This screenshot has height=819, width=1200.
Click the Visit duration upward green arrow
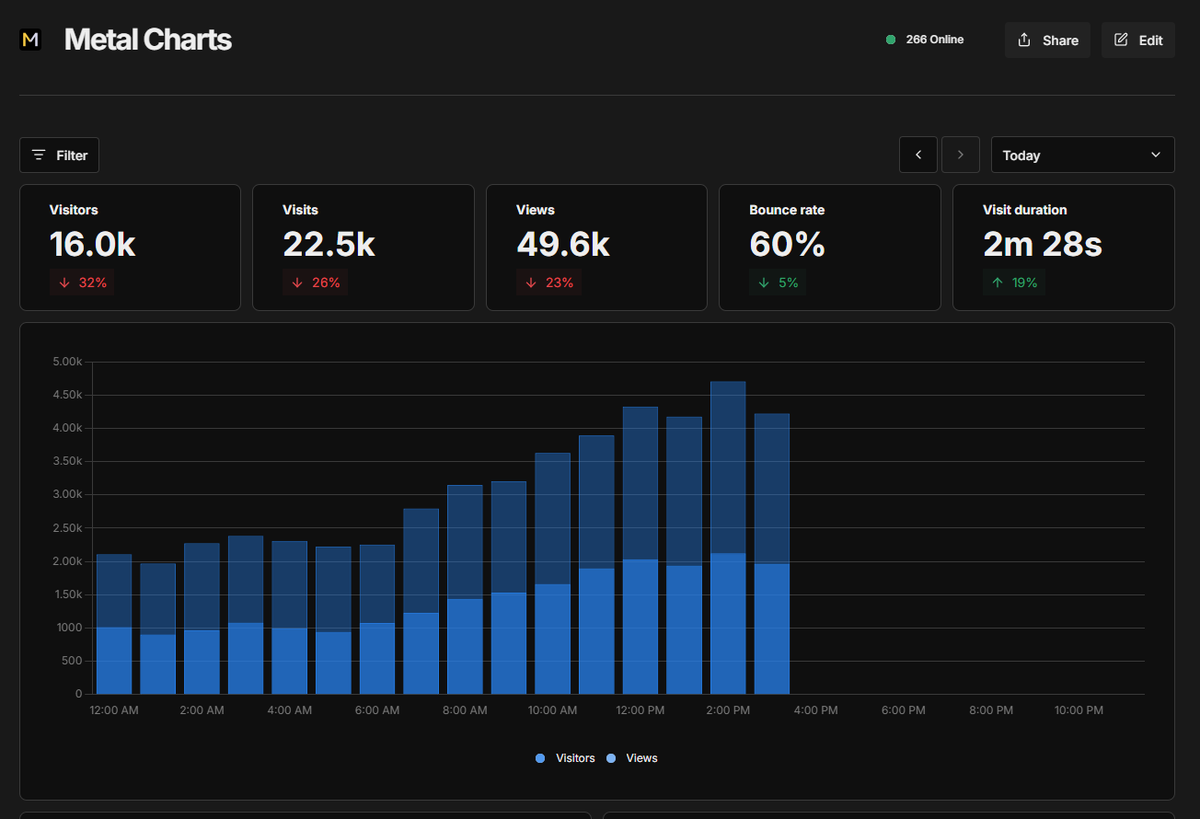(995, 282)
